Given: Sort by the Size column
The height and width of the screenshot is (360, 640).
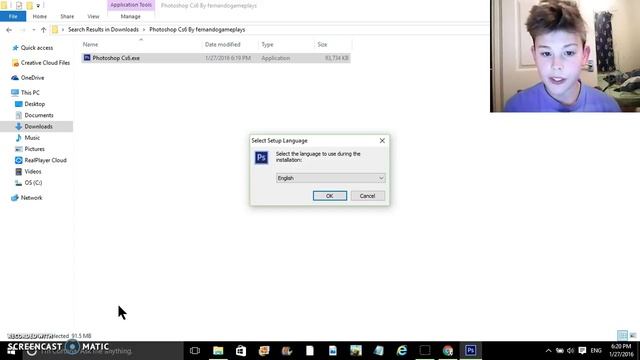Looking at the screenshot, I should (322, 44).
